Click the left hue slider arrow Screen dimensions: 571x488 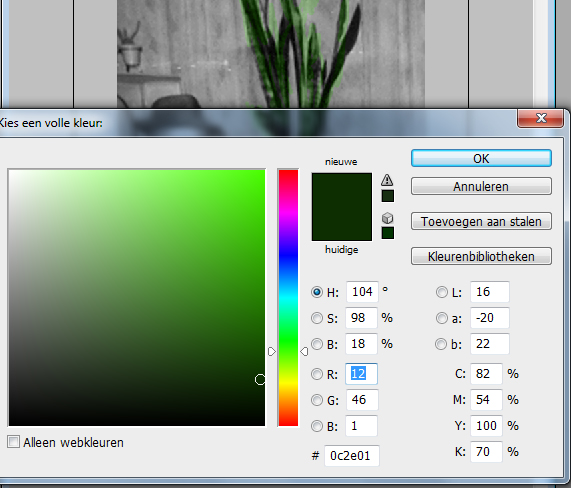(x=272, y=351)
